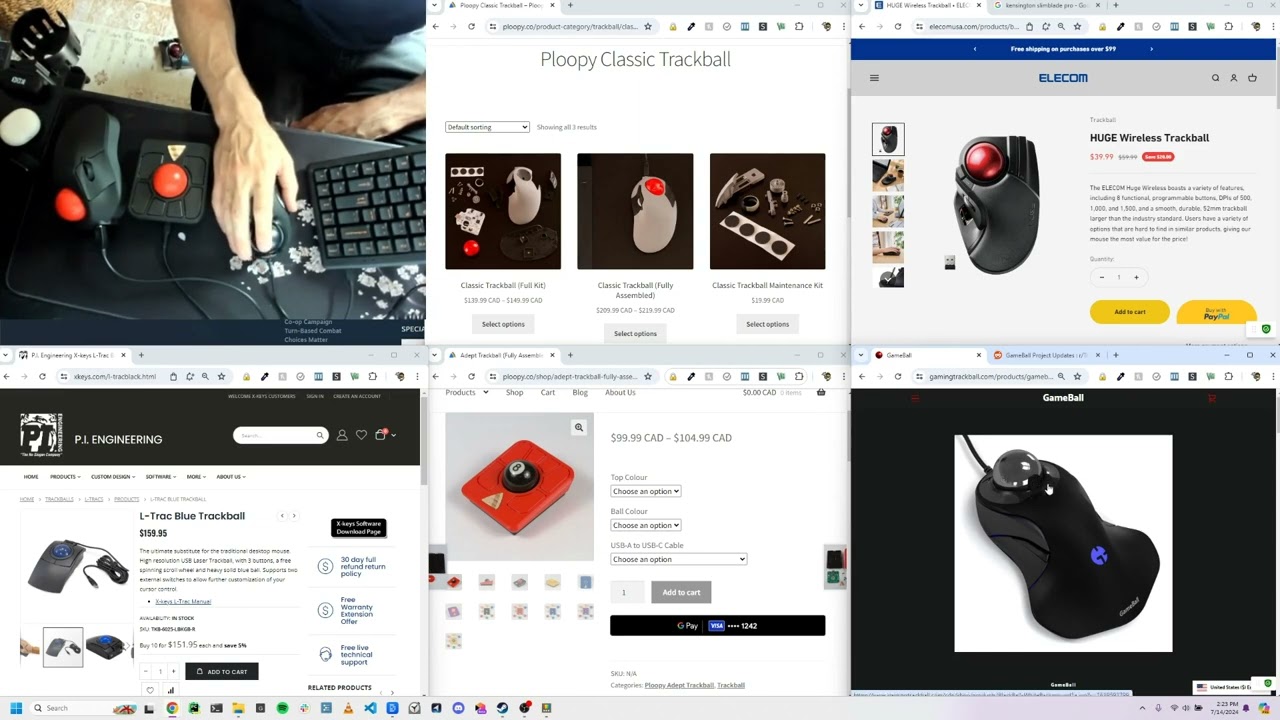Switch to the GameBall Project Updates tab
1280x720 pixels.
1046,355
